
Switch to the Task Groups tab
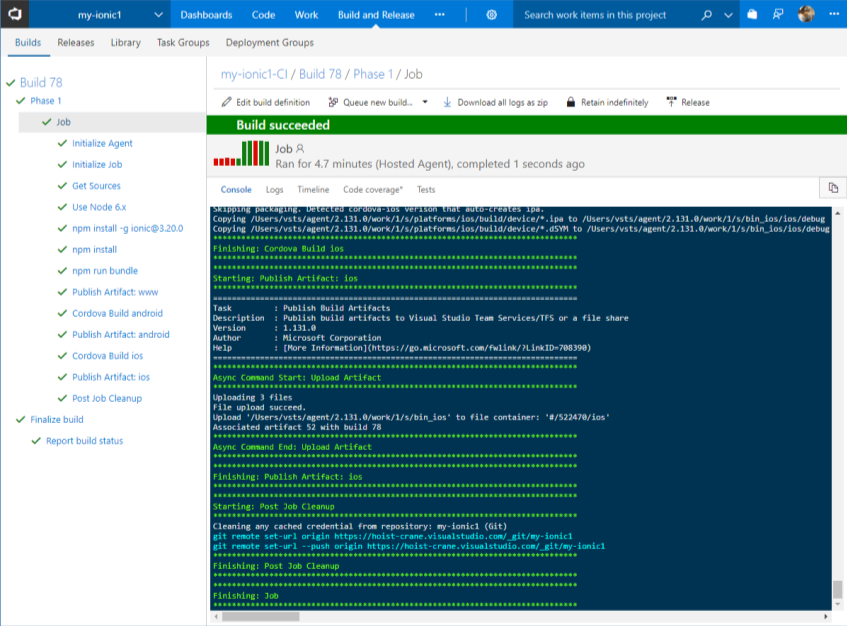(x=183, y=42)
